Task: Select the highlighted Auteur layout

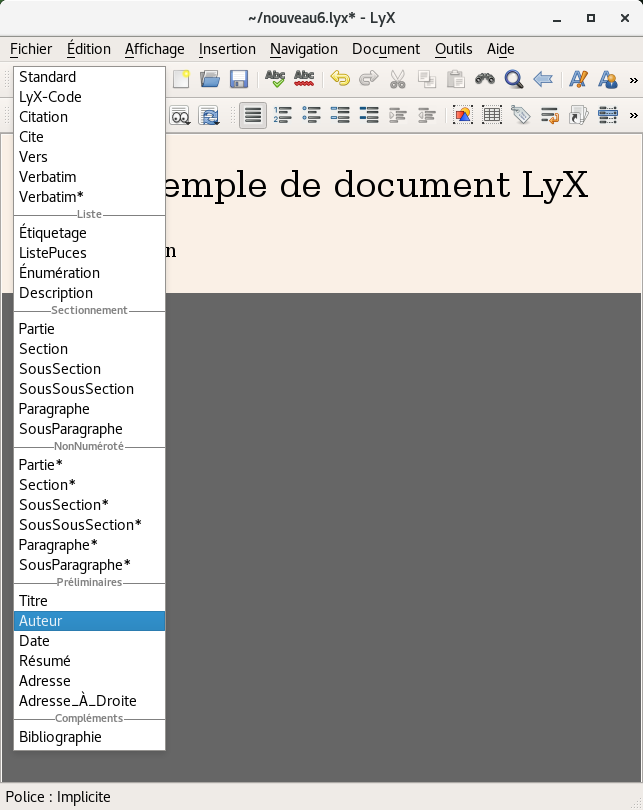Action: [x=89, y=621]
